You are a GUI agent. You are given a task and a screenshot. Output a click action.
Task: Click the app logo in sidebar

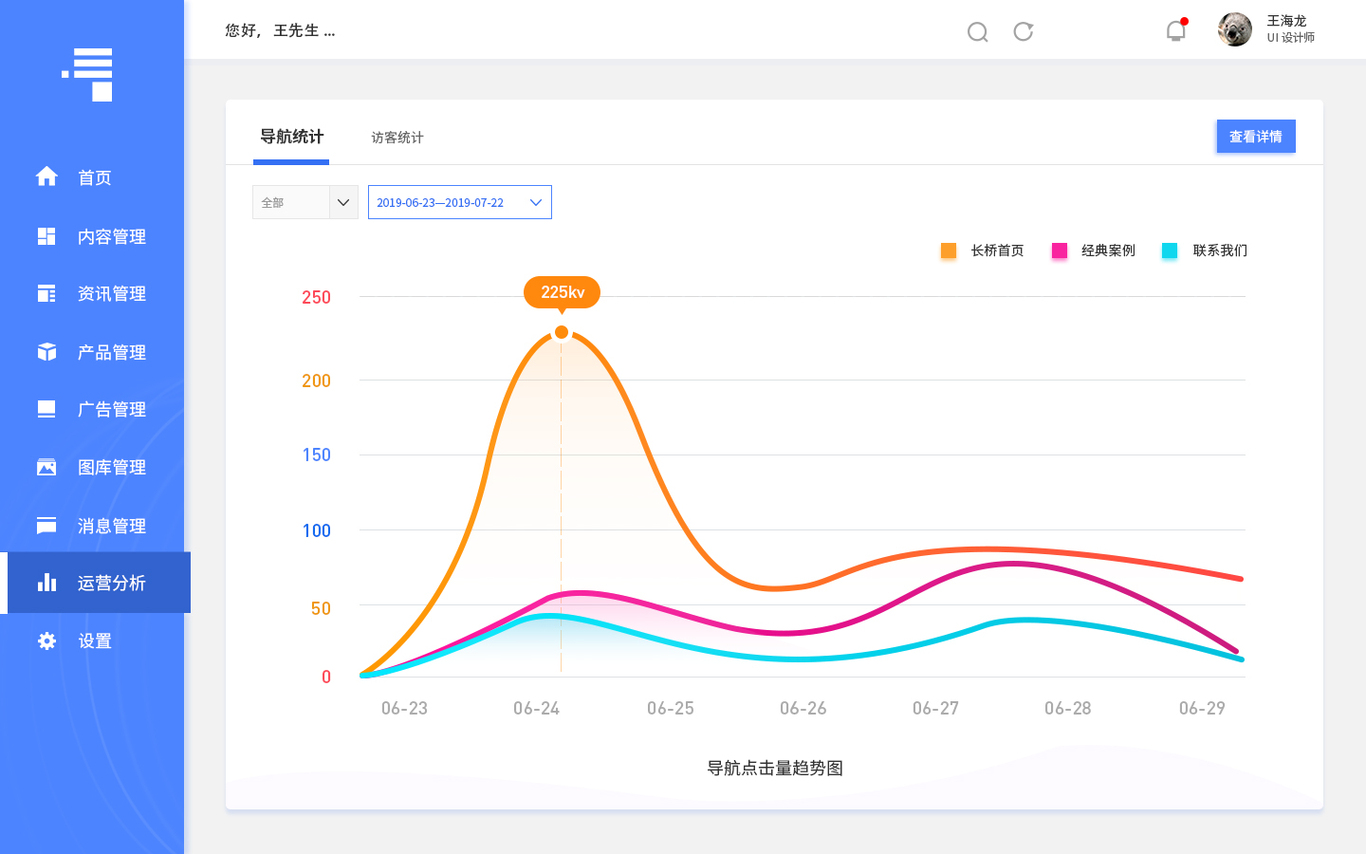click(88, 75)
